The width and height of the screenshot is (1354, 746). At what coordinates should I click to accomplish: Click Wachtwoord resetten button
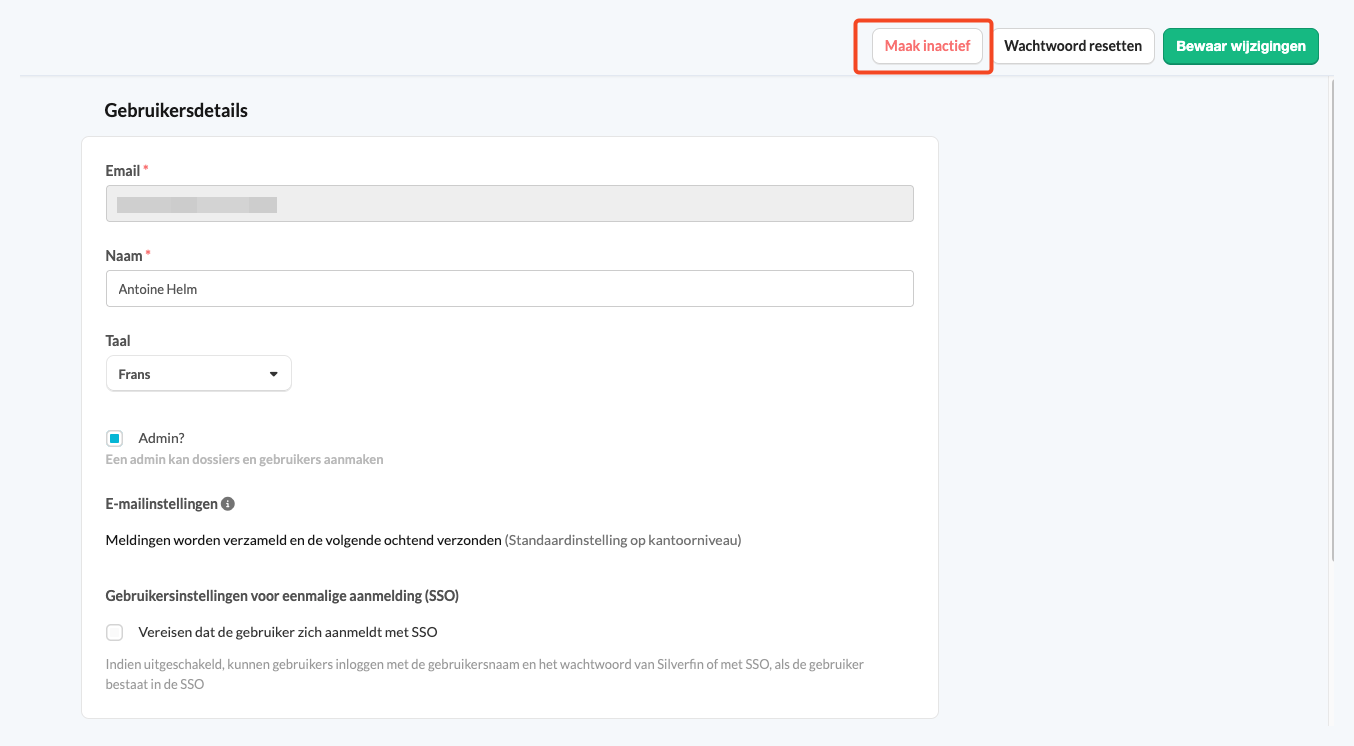1073,46
